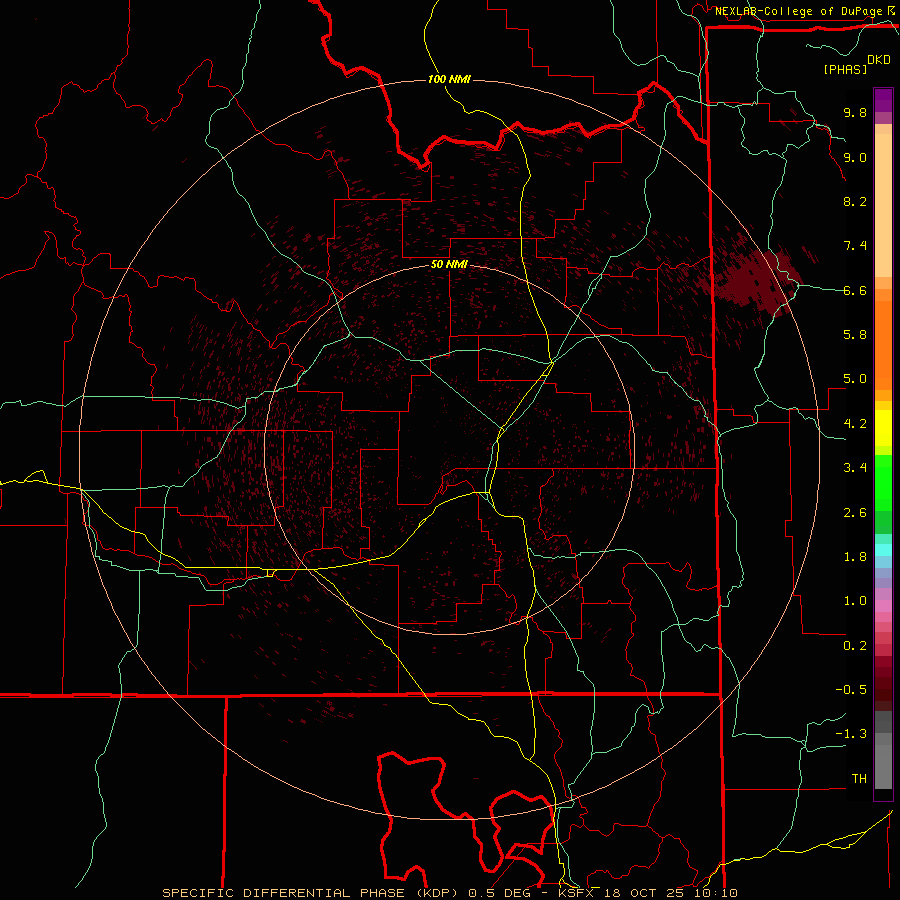Viewport: 900px width, 900px height.
Task: Click the 100 NMI range ring label
Action: (x=449, y=79)
